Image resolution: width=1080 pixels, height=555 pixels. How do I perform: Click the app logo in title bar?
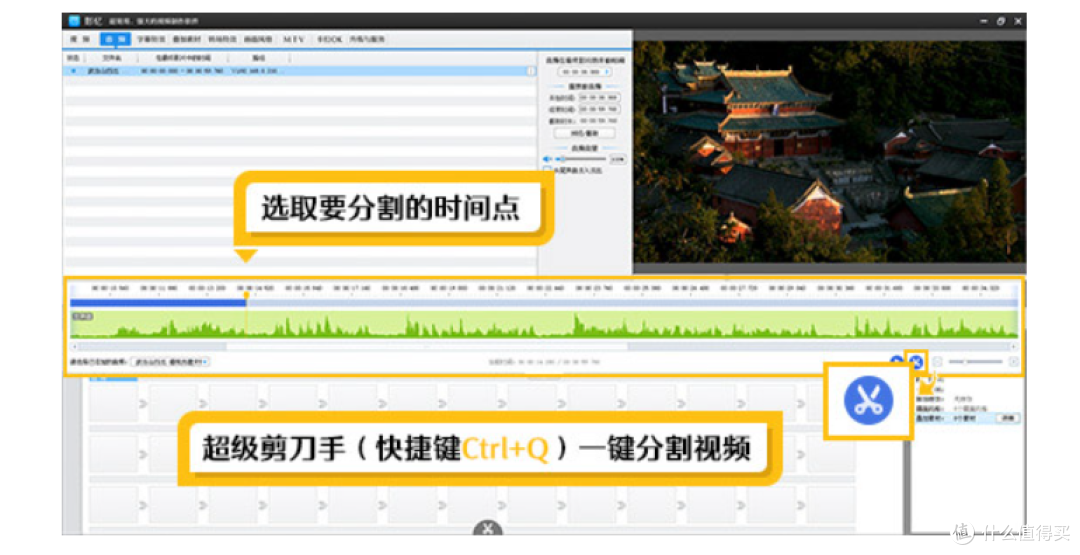[x=74, y=21]
